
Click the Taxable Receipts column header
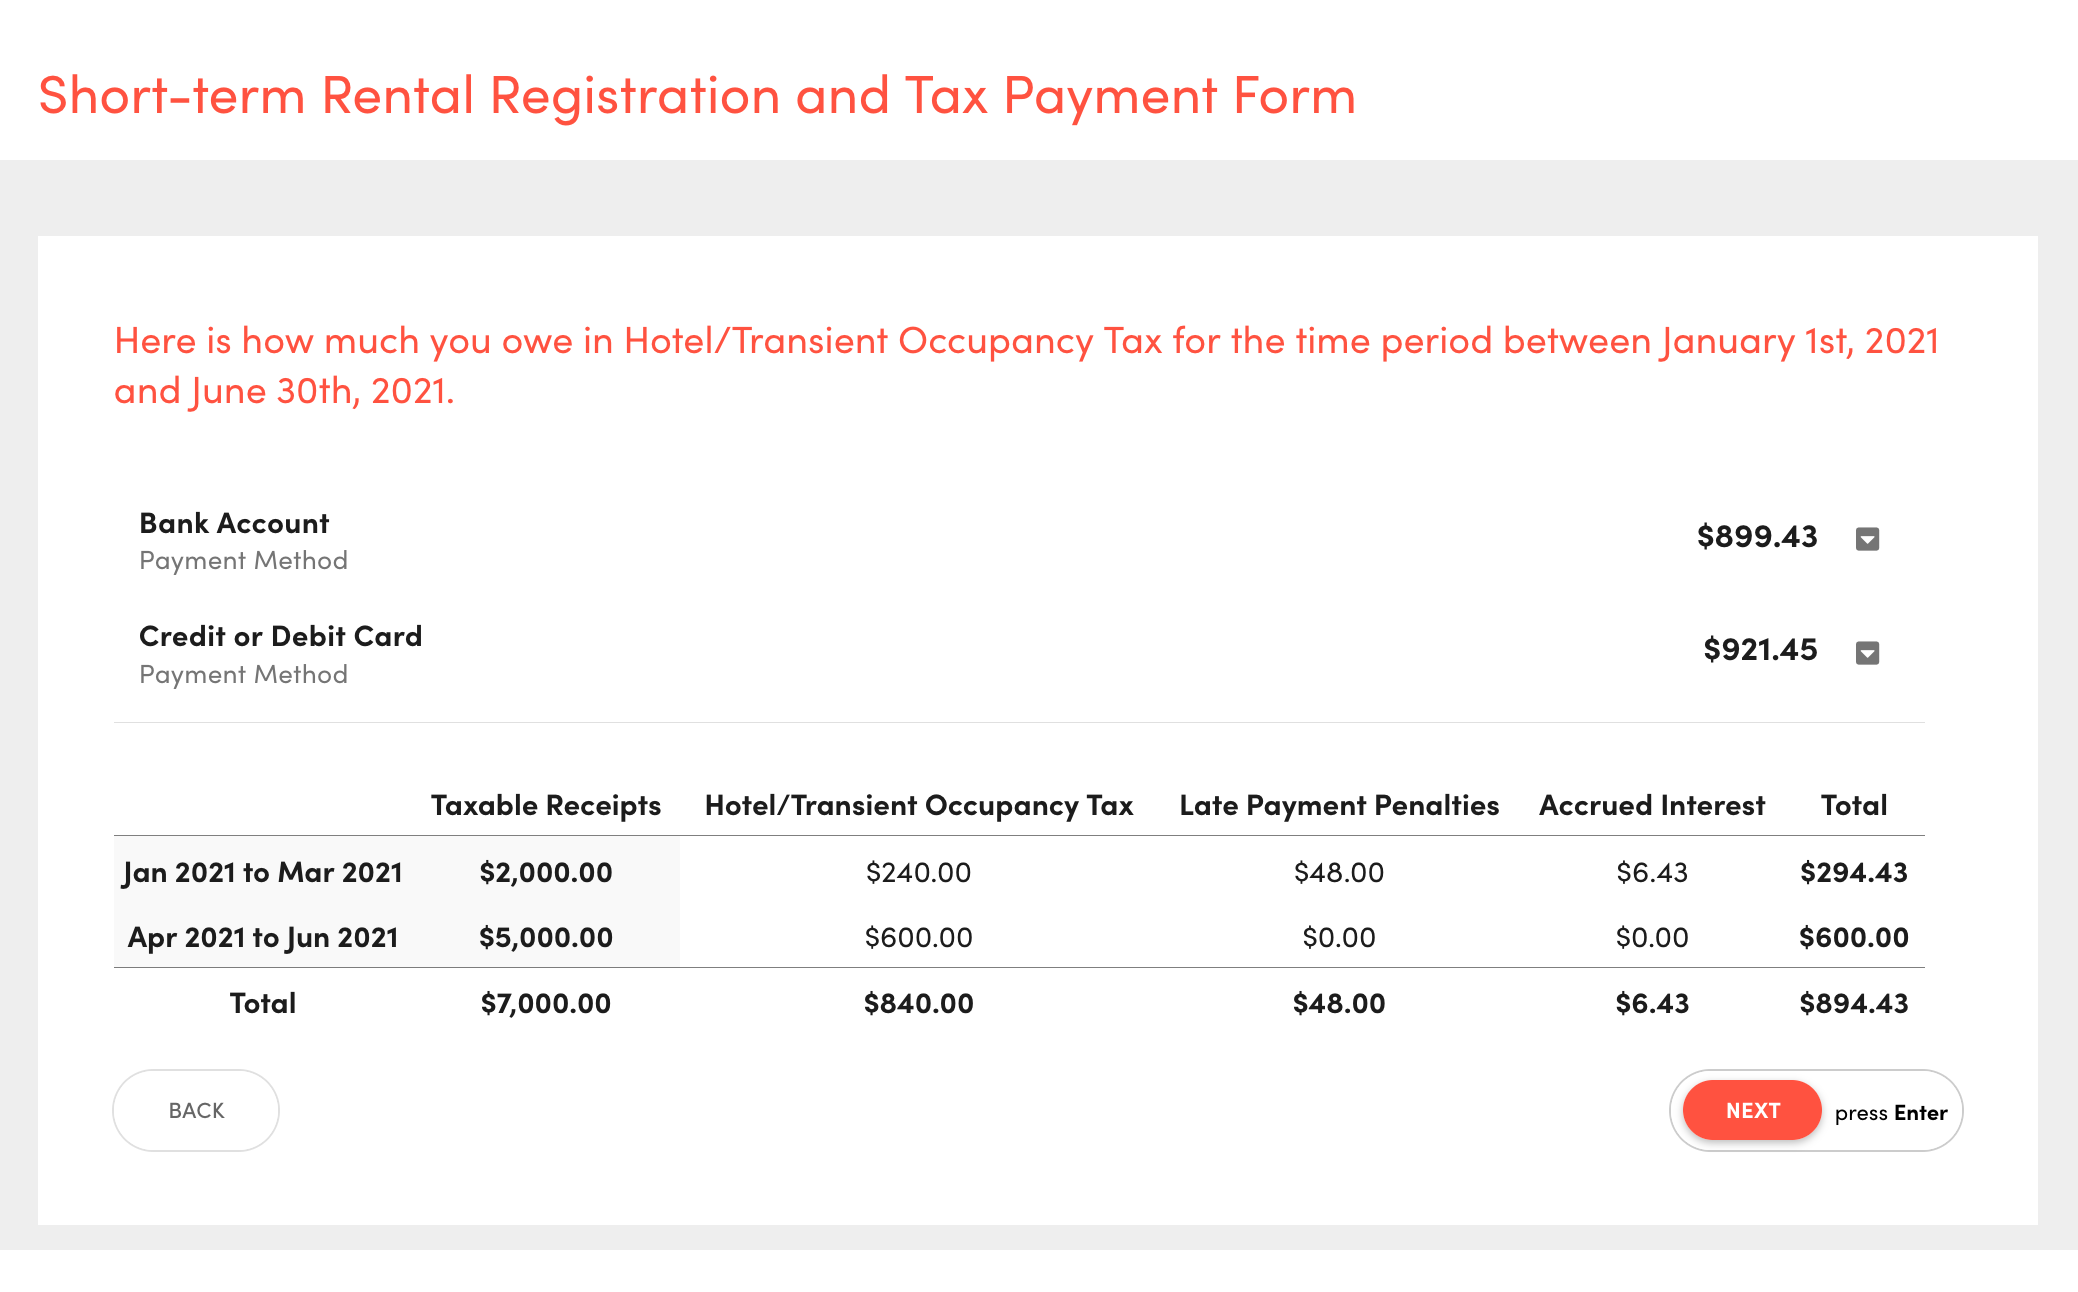[x=545, y=805]
